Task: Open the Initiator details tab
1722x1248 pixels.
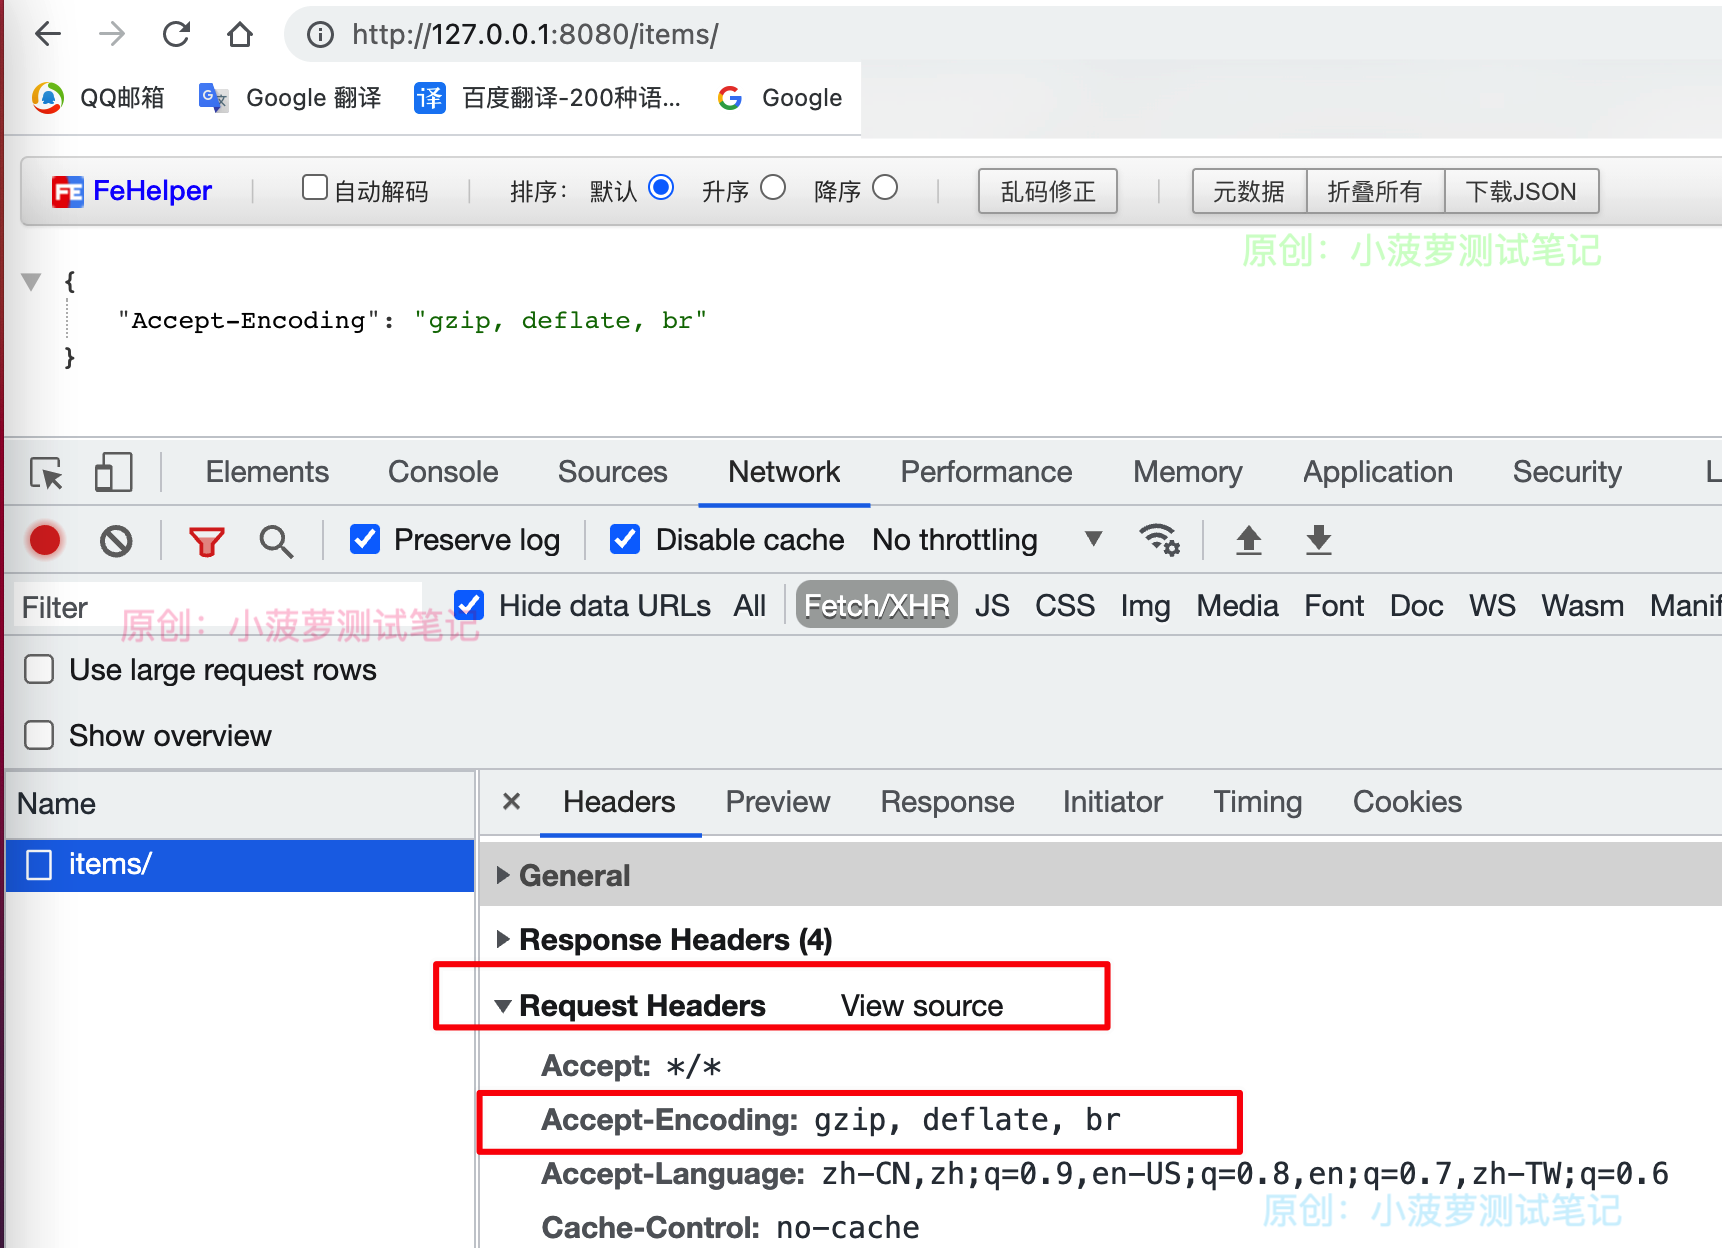Action: (x=1112, y=802)
